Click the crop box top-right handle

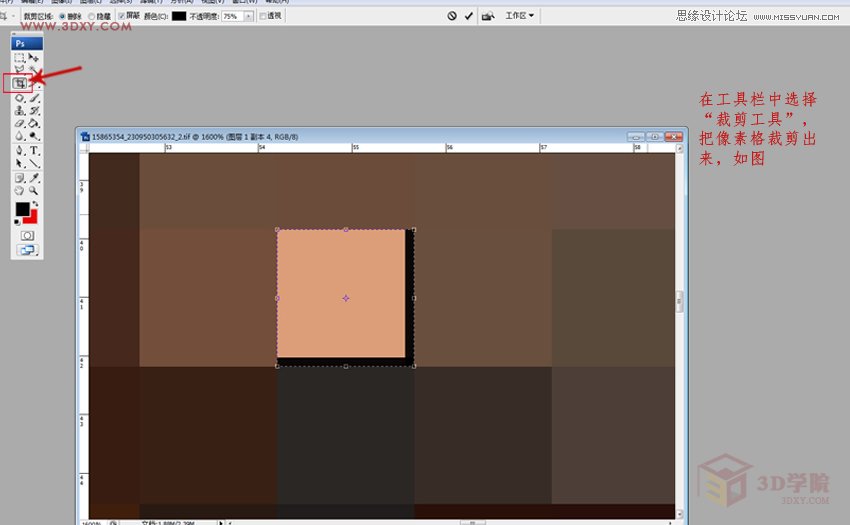pyautogui.click(x=414, y=229)
